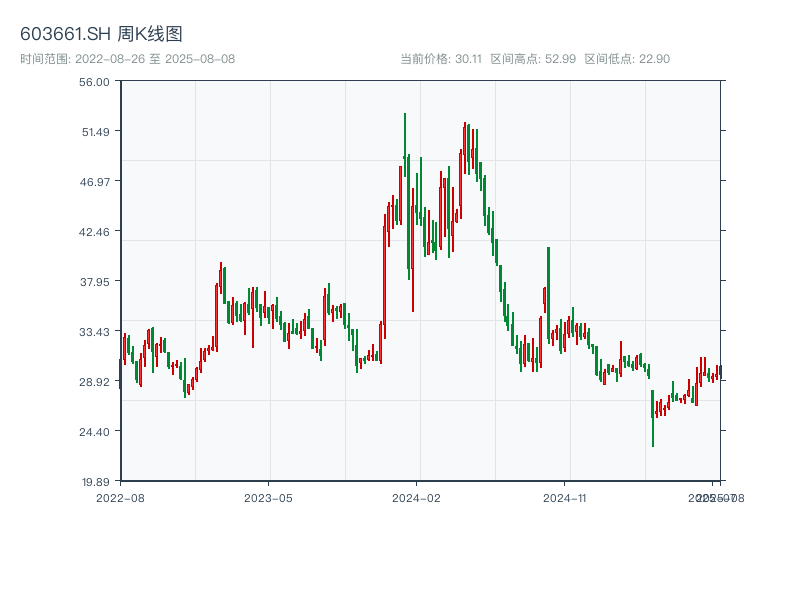Click the 区间低点 22.90 label
This screenshot has width=800, height=600.
627,59
